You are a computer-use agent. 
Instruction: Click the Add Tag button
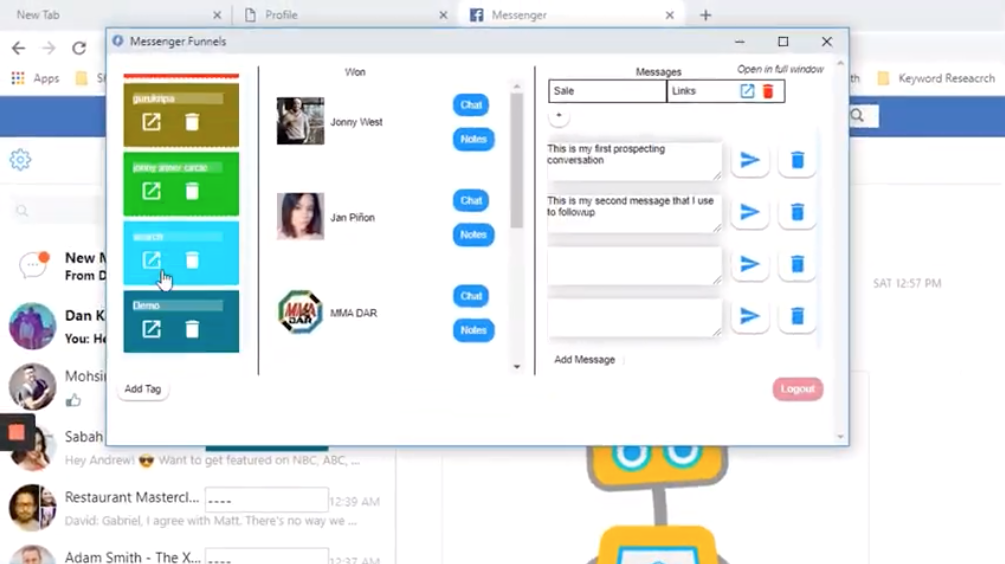[143, 389]
